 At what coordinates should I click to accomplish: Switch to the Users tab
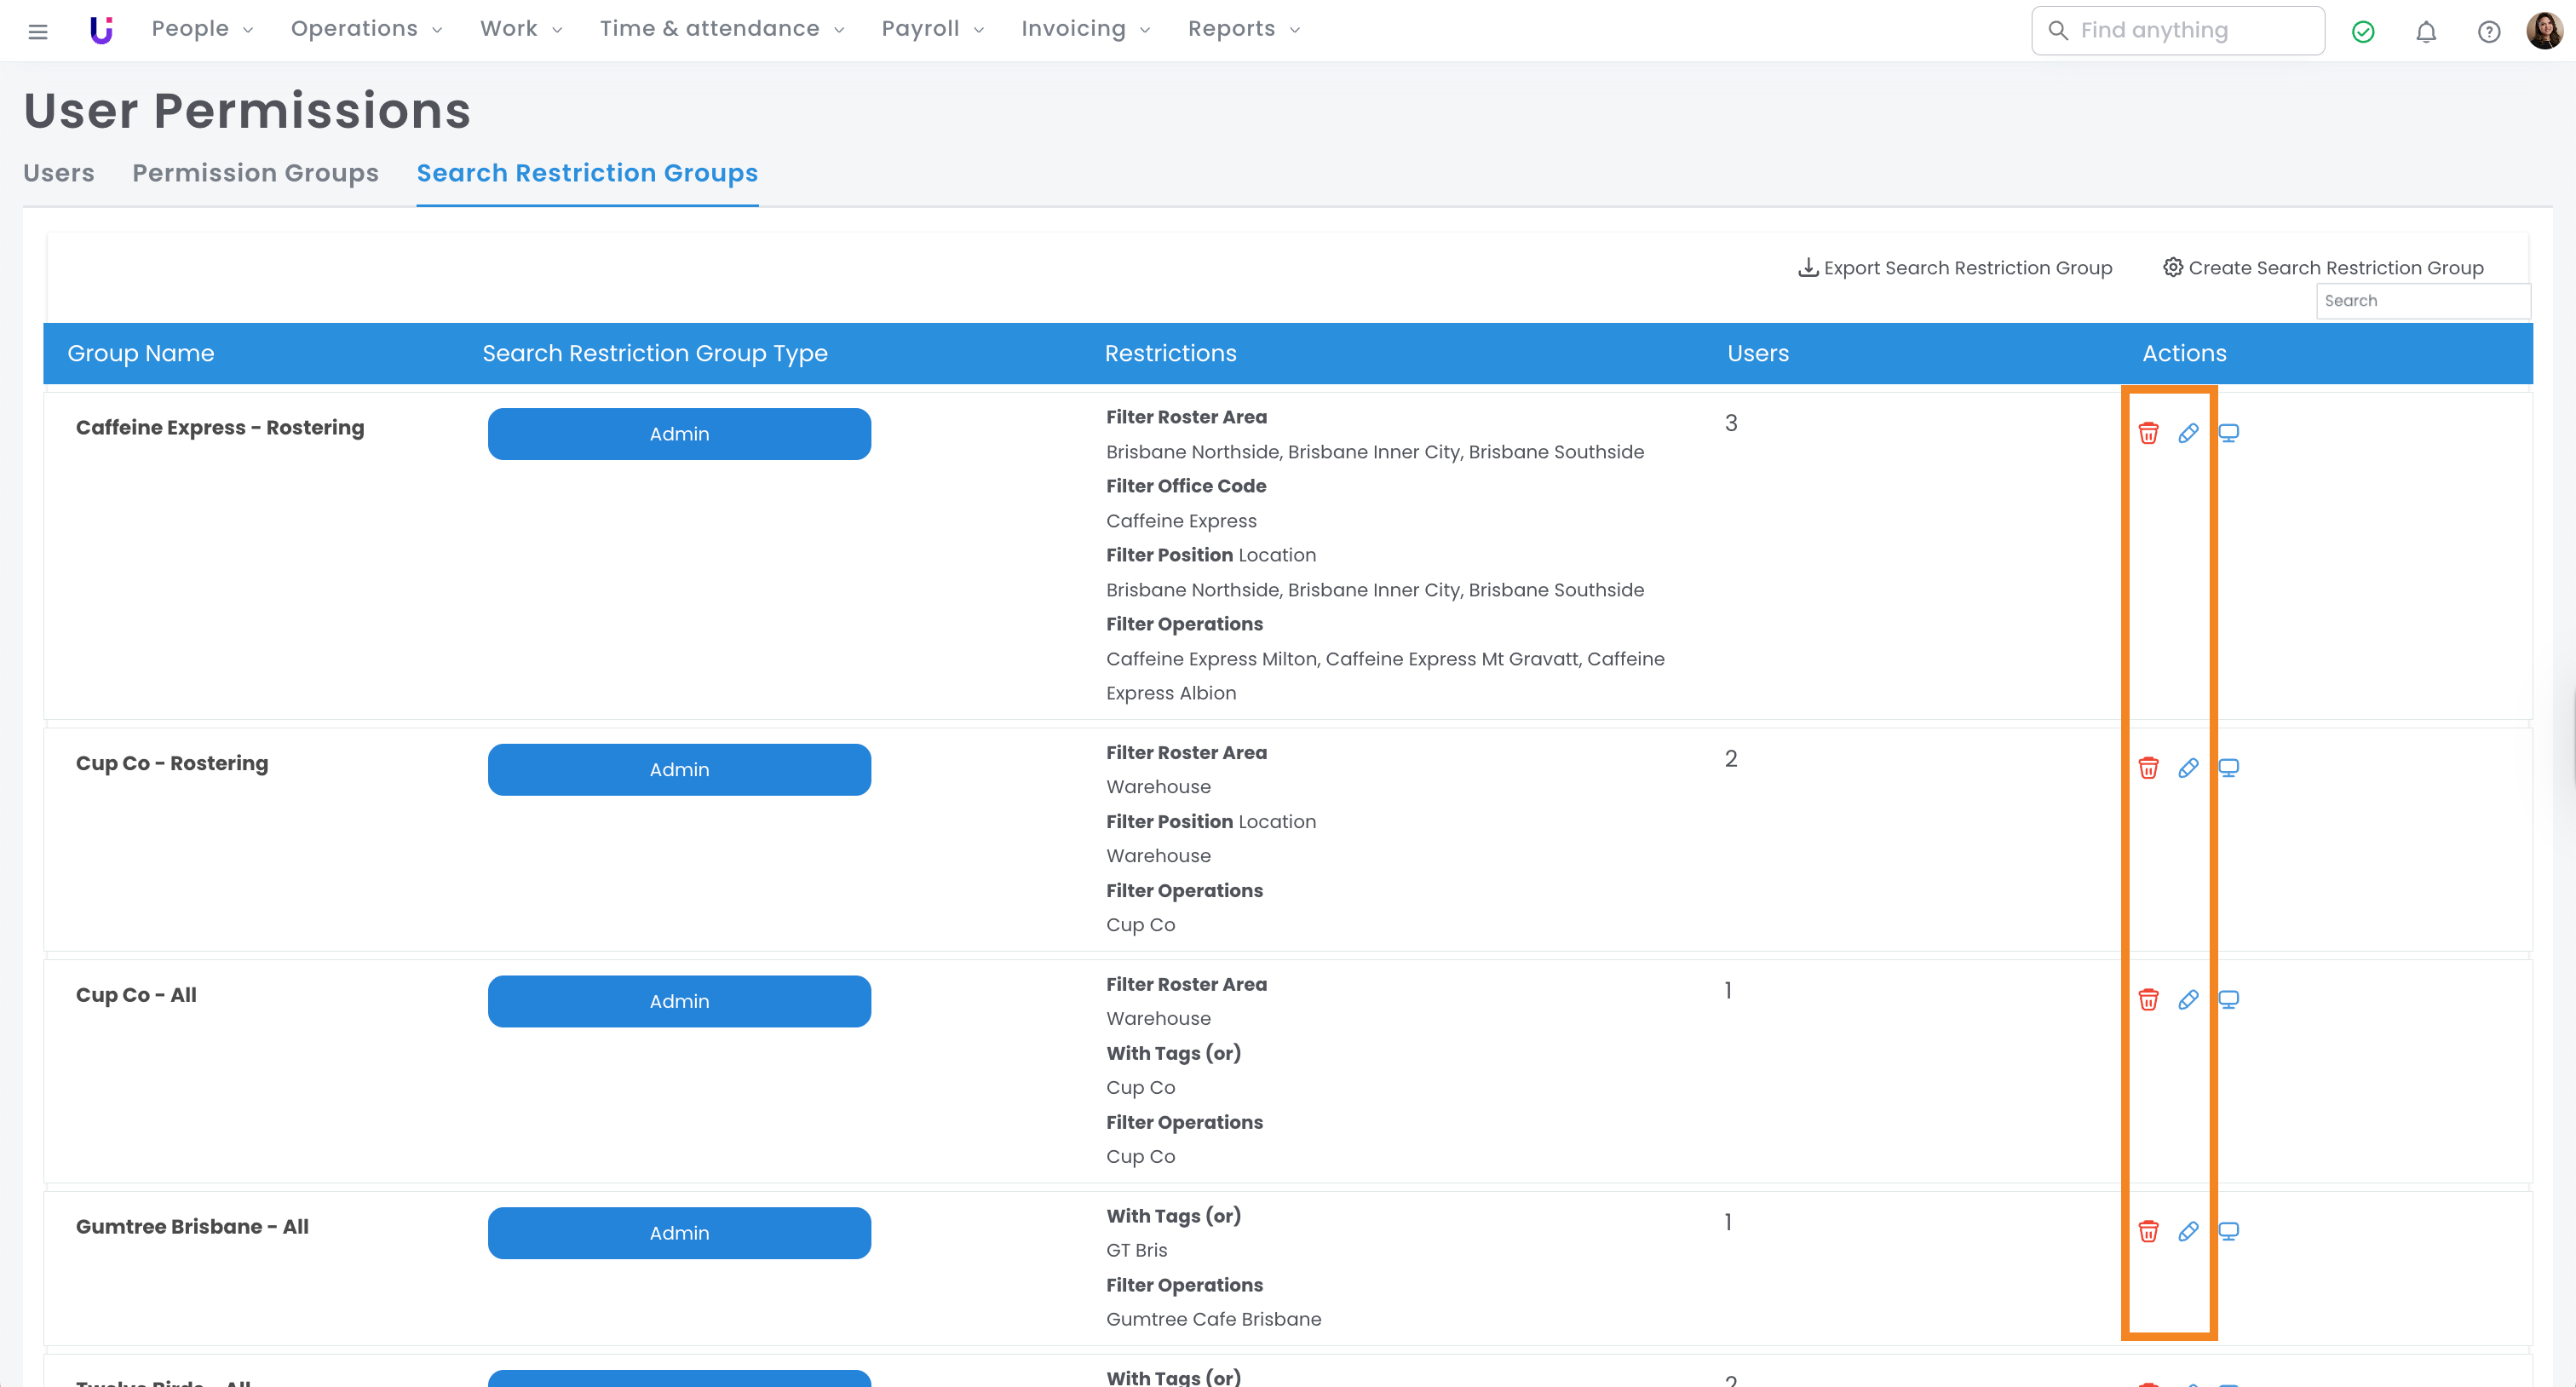(x=59, y=173)
